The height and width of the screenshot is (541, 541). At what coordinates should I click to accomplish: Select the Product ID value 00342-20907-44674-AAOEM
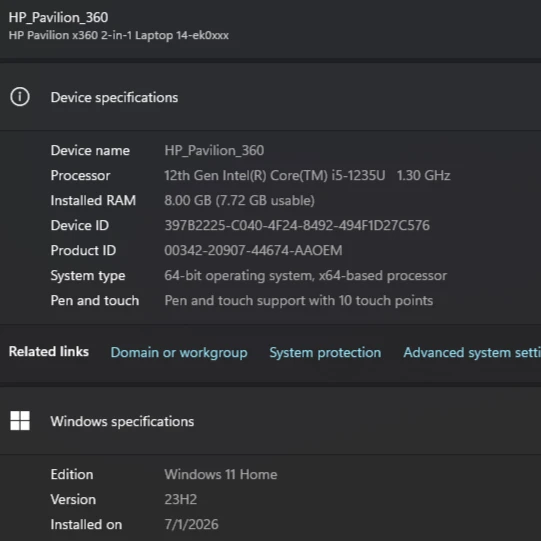[x=253, y=250]
